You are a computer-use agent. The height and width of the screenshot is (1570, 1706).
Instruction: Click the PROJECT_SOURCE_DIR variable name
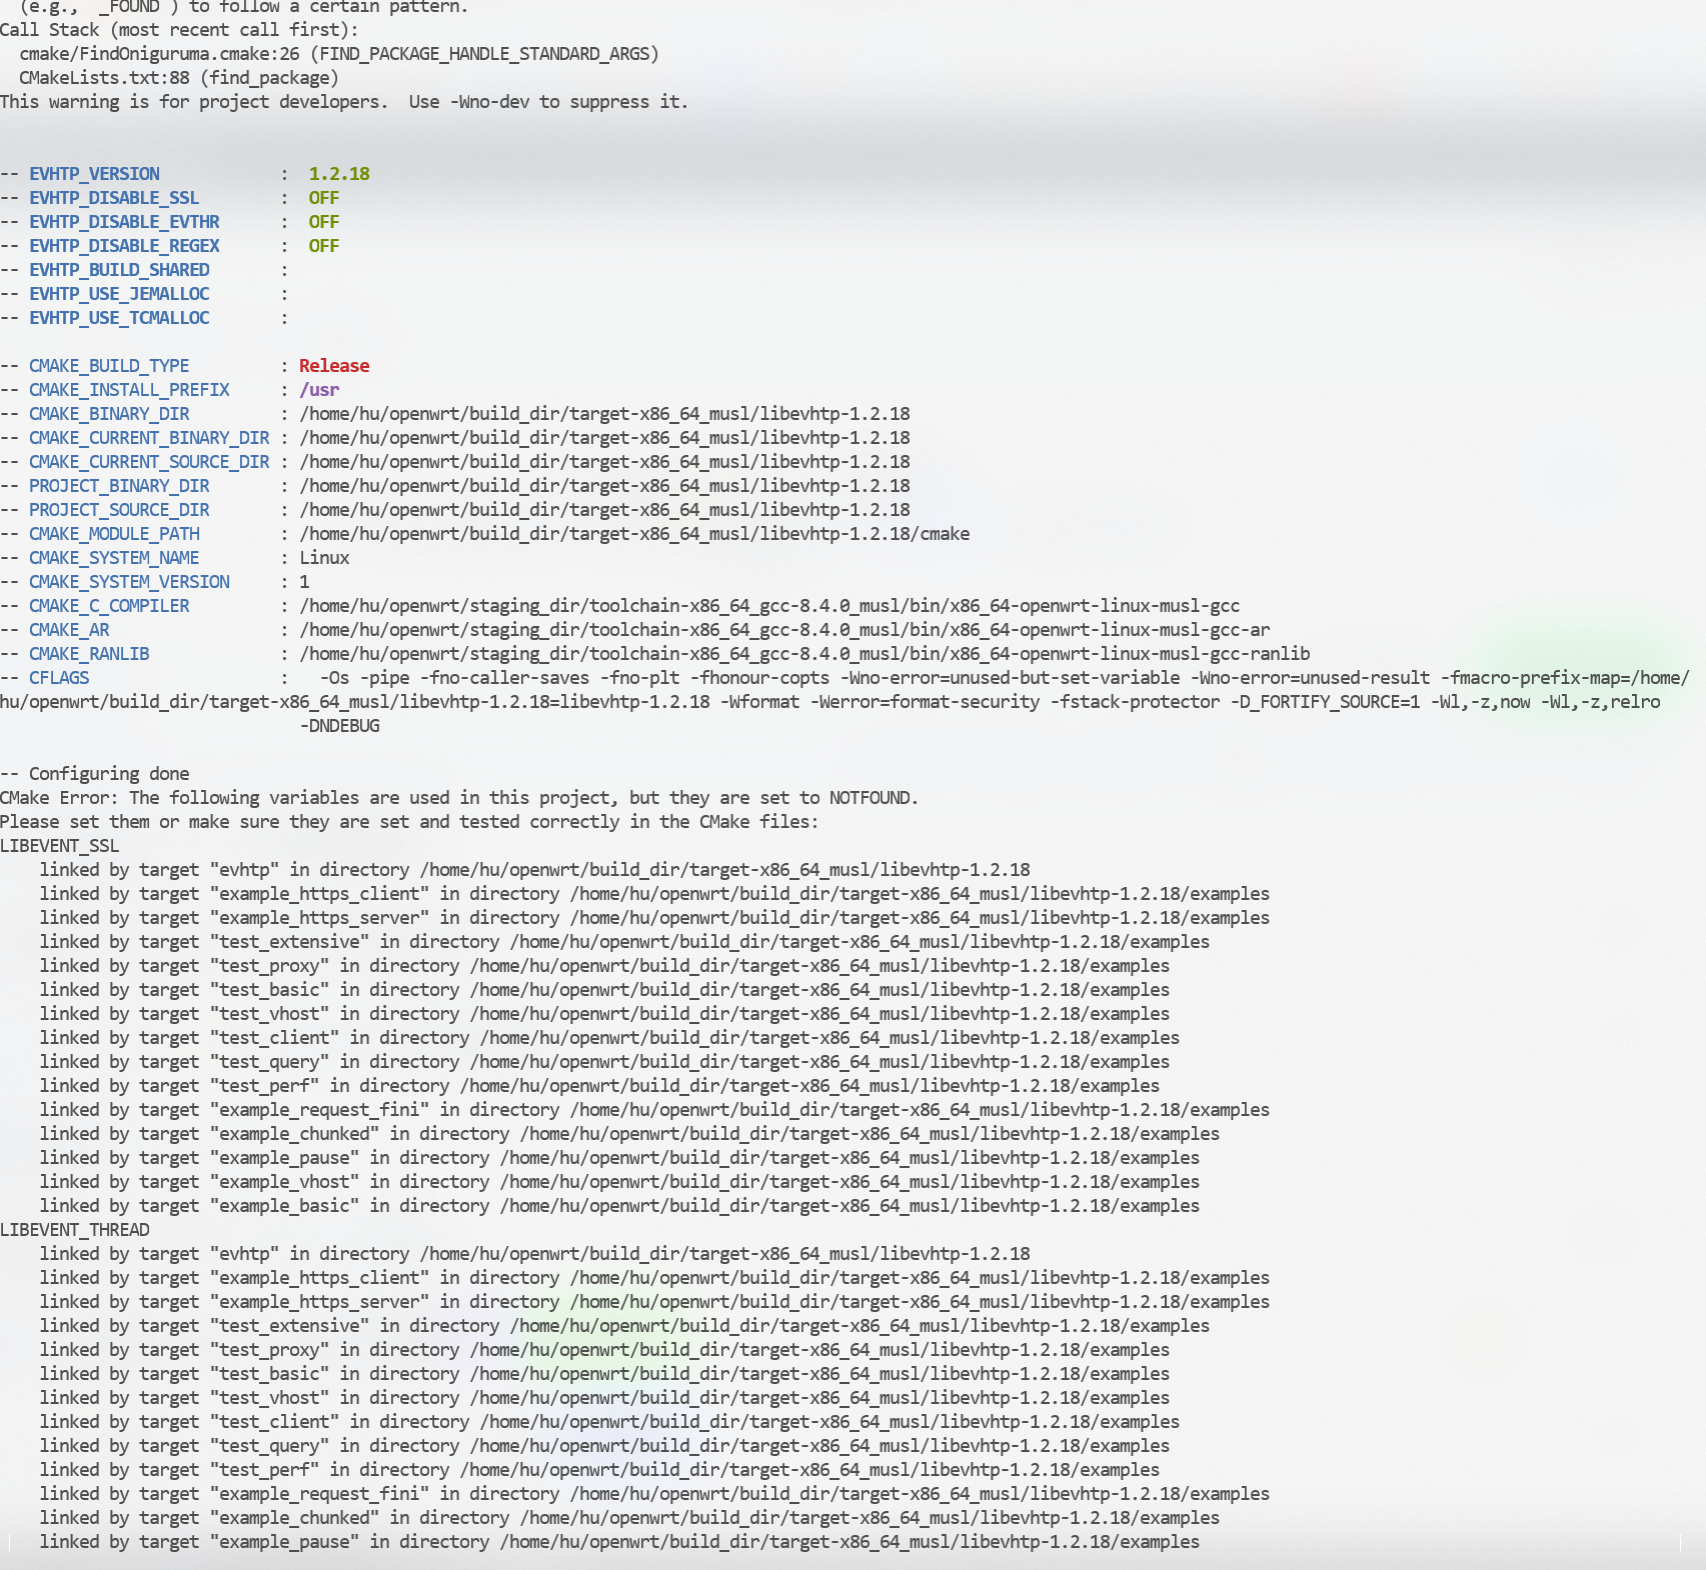[x=119, y=510]
